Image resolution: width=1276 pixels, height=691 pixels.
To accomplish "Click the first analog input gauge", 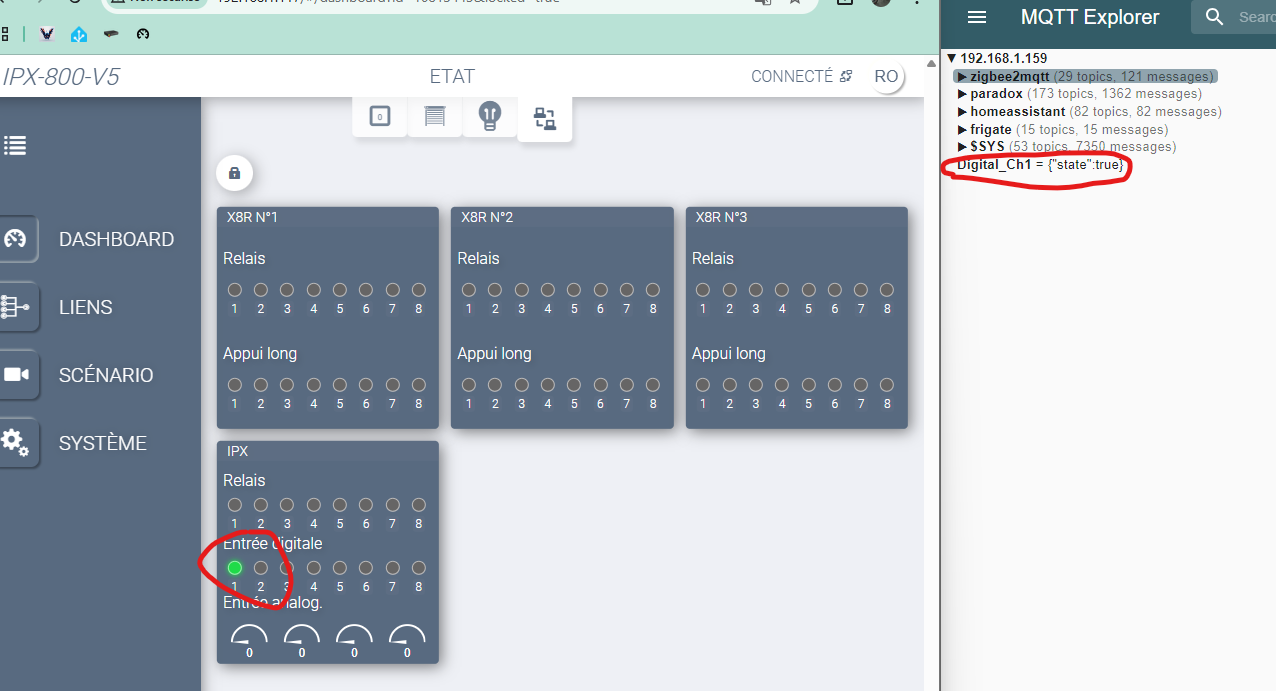I will click(x=249, y=637).
